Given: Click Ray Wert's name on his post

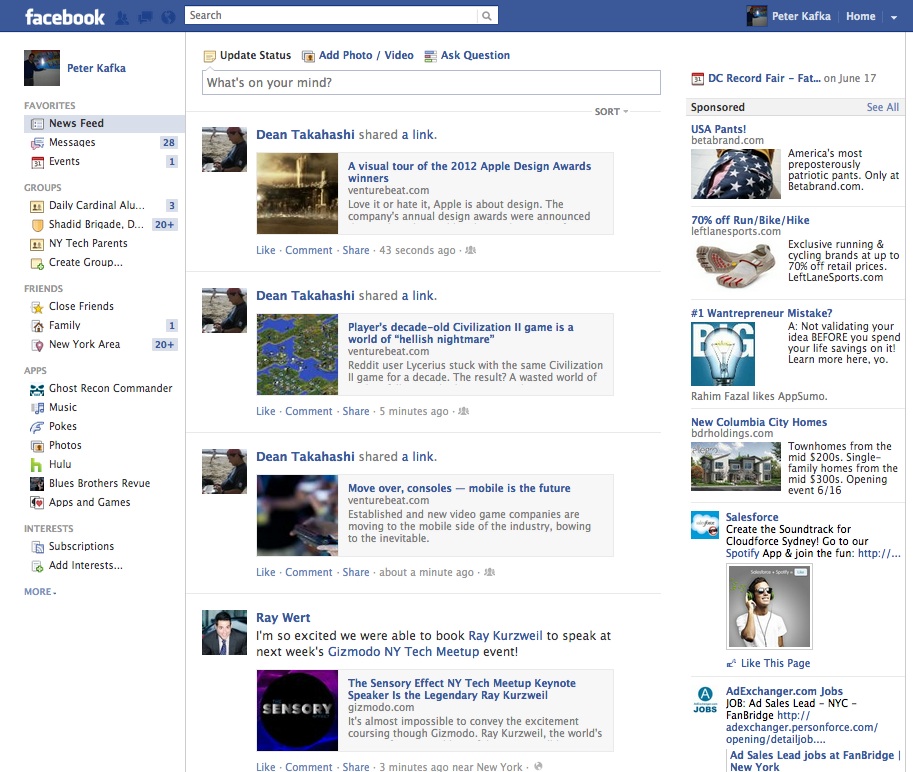Looking at the screenshot, I should tap(283, 618).
